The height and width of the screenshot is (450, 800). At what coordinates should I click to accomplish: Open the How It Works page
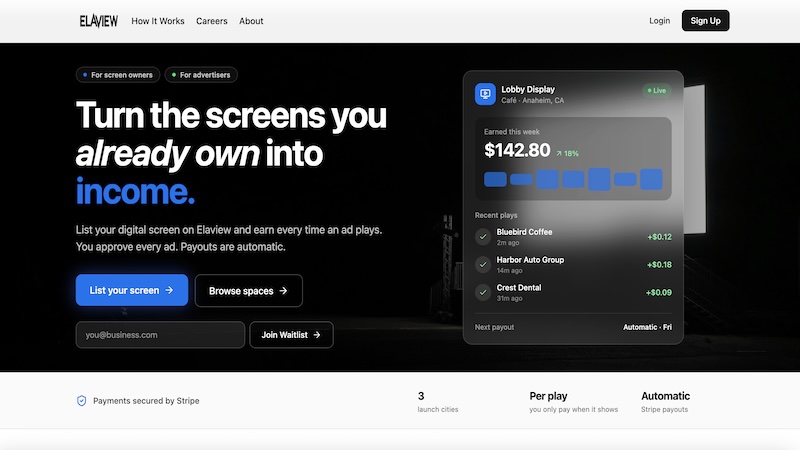158,21
